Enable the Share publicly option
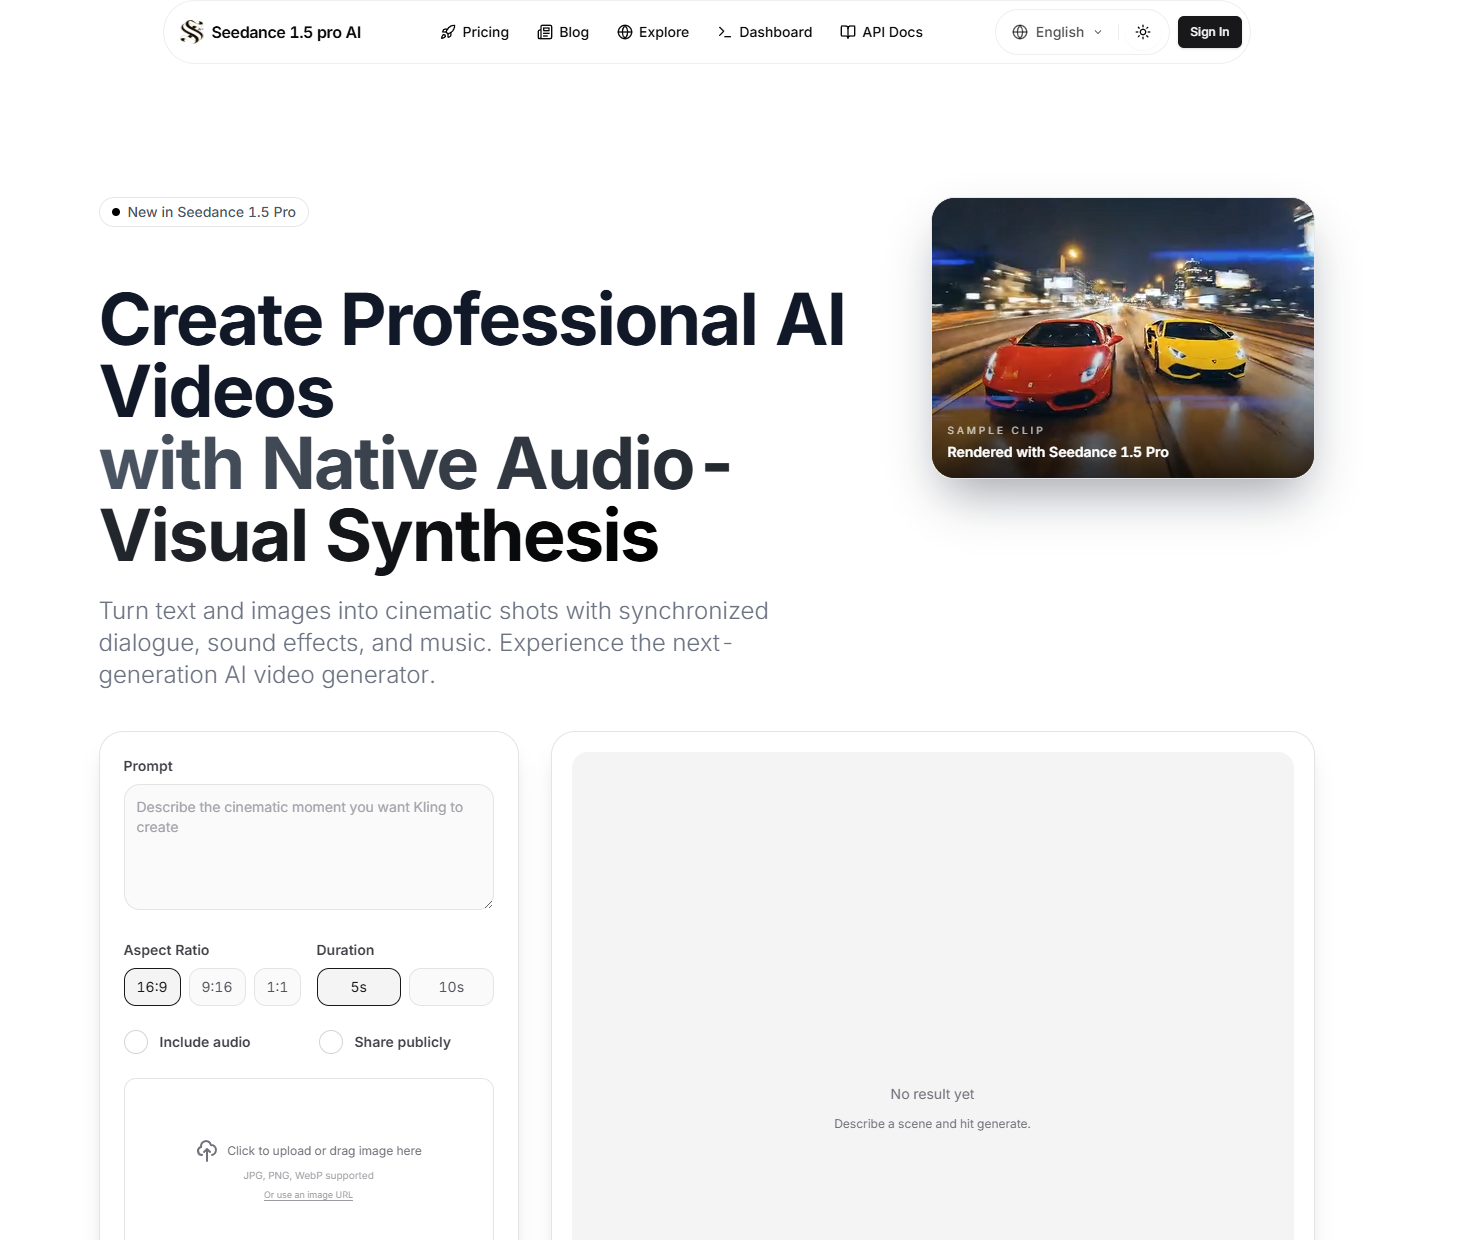This screenshot has width=1466, height=1240. coord(331,1042)
